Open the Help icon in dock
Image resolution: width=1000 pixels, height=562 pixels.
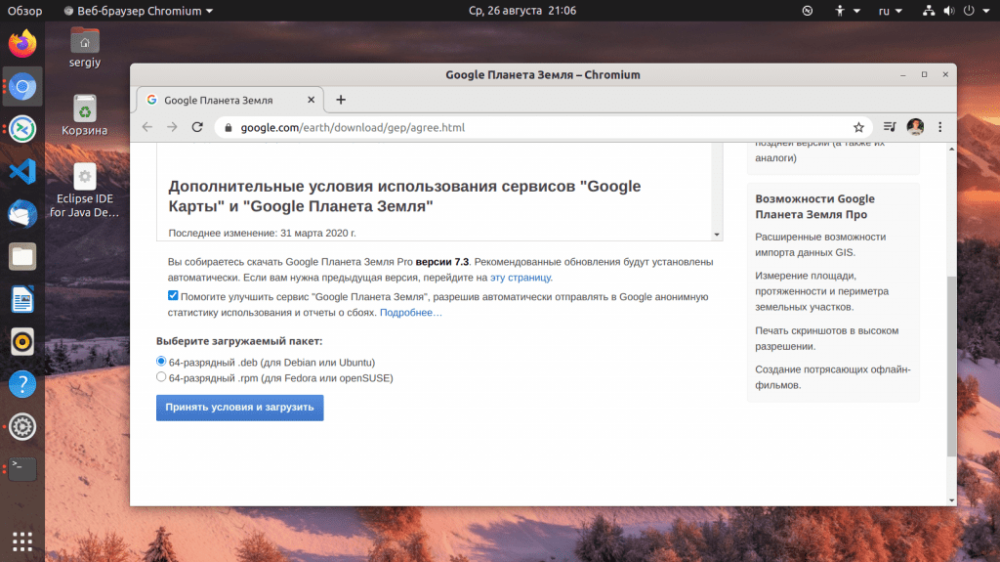tap(22, 384)
